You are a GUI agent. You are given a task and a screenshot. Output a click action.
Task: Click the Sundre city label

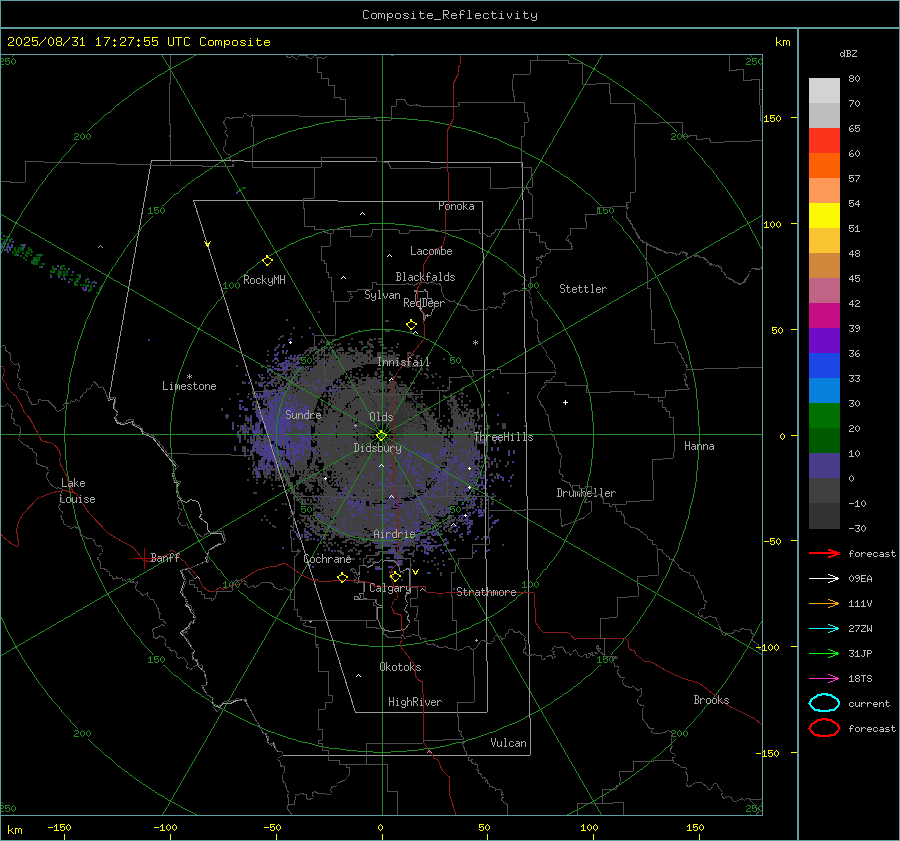tap(303, 414)
